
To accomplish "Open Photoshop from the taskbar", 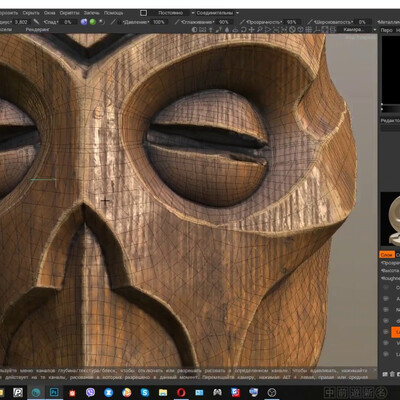I will 54,392.
